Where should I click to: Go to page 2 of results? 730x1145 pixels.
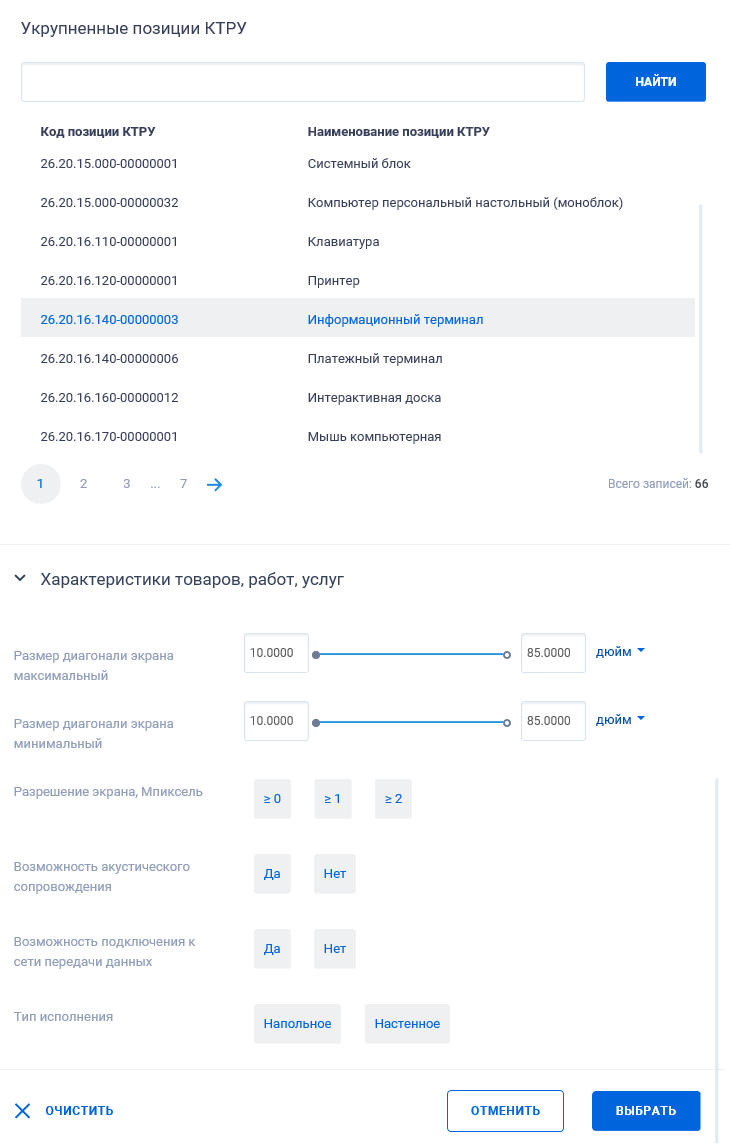tap(83, 484)
